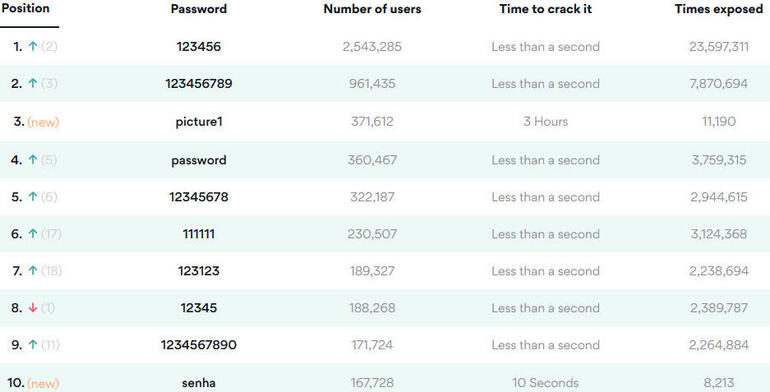Click the up arrow beside position 7
770x392 pixels.
[x=33, y=271]
